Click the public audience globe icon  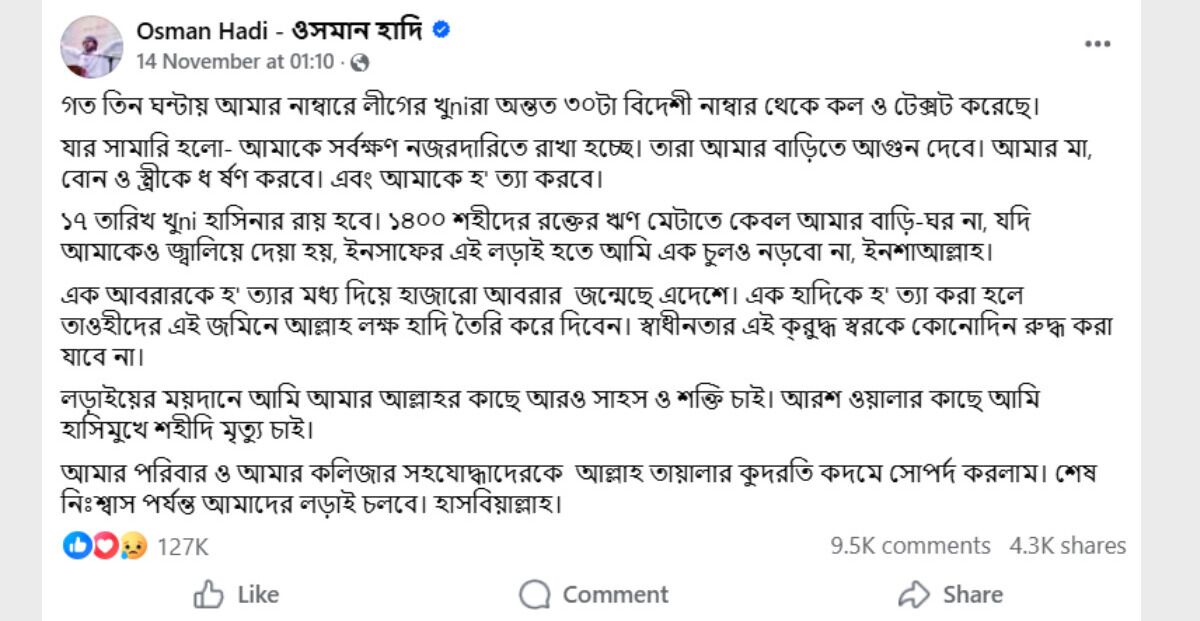[x=360, y=62]
